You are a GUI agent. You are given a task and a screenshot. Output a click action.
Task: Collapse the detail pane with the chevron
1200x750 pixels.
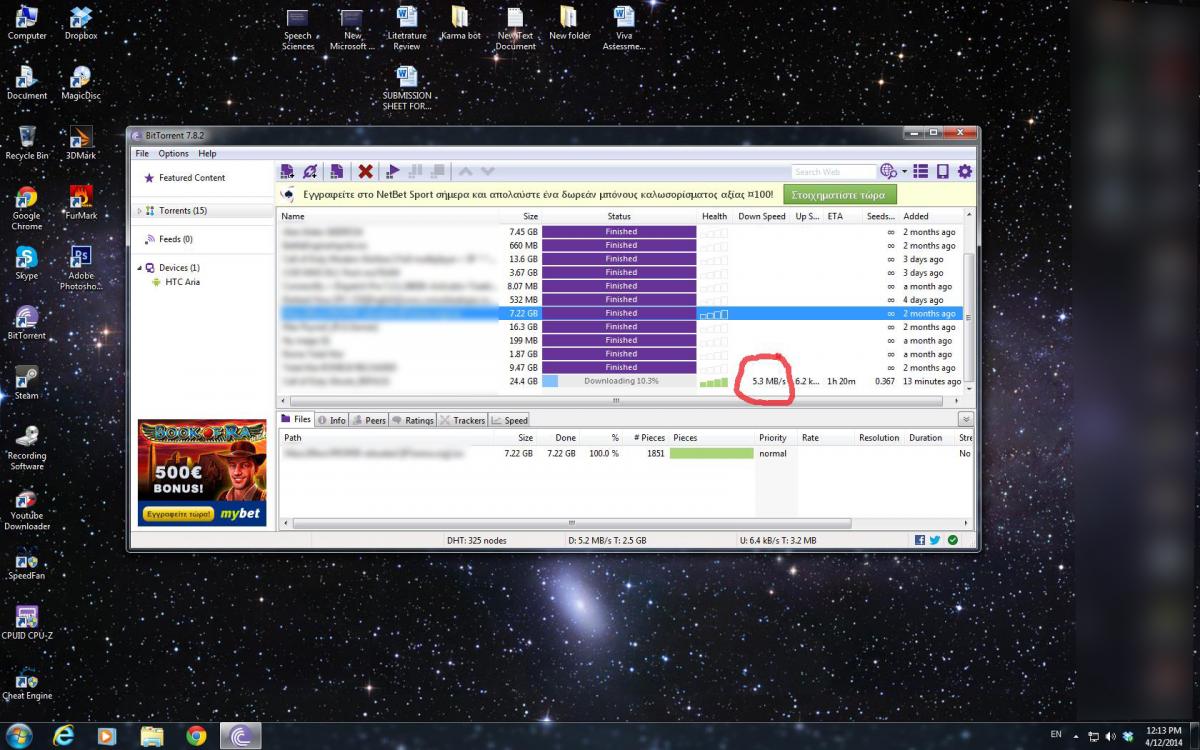(x=965, y=420)
